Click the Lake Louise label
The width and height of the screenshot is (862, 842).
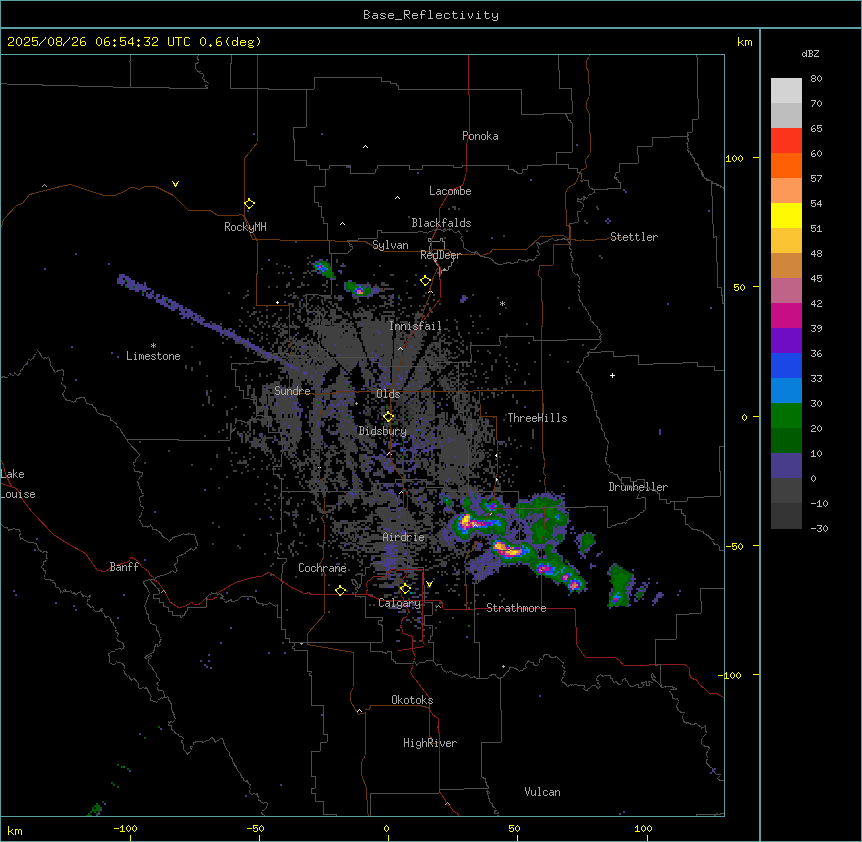click(16, 484)
